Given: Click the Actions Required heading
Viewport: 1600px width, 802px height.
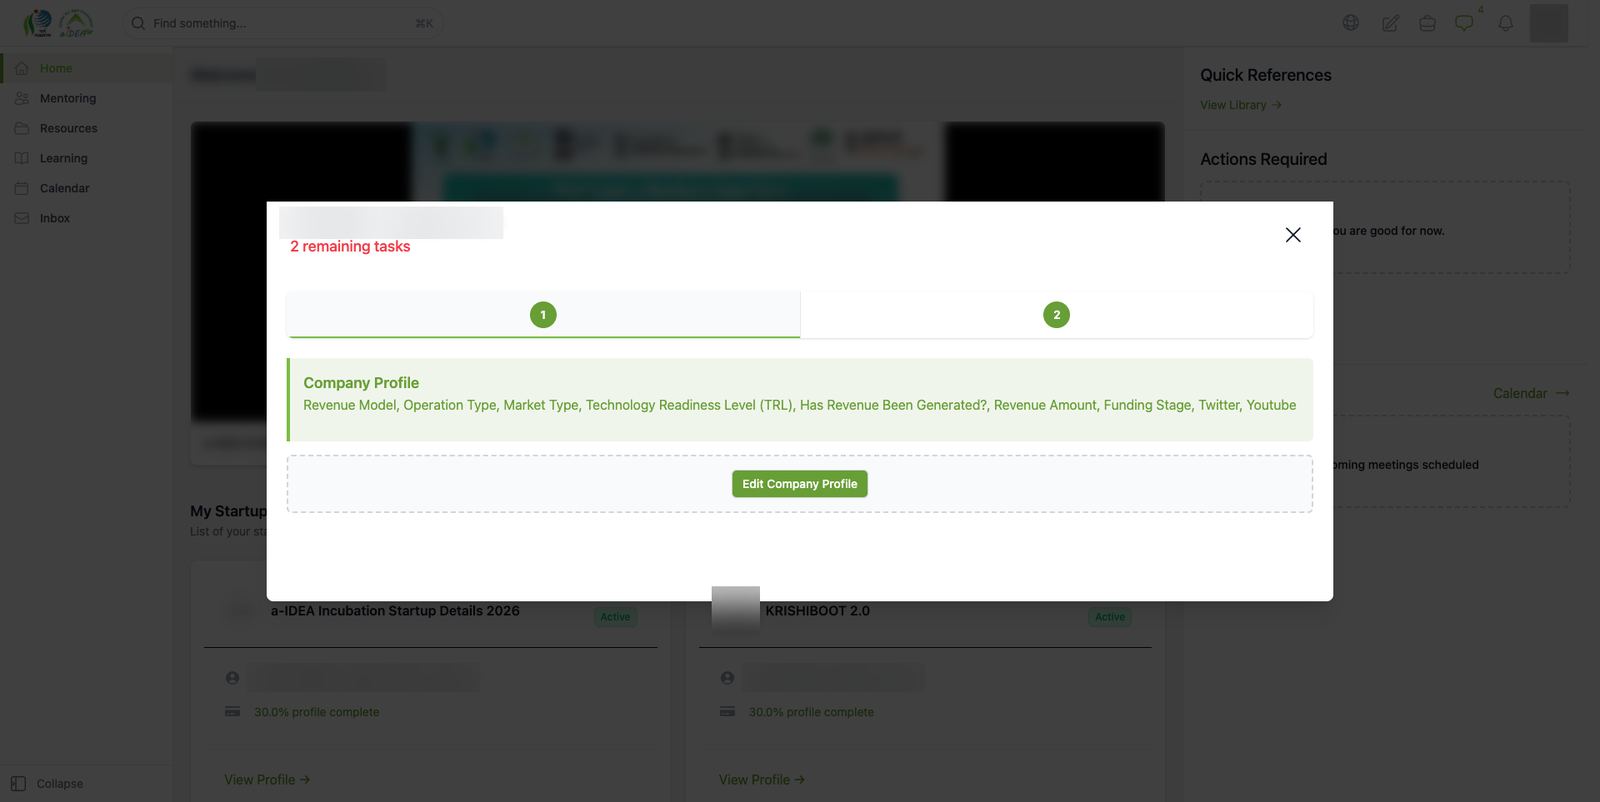Looking at the screenshot, I should (1264, 159).
